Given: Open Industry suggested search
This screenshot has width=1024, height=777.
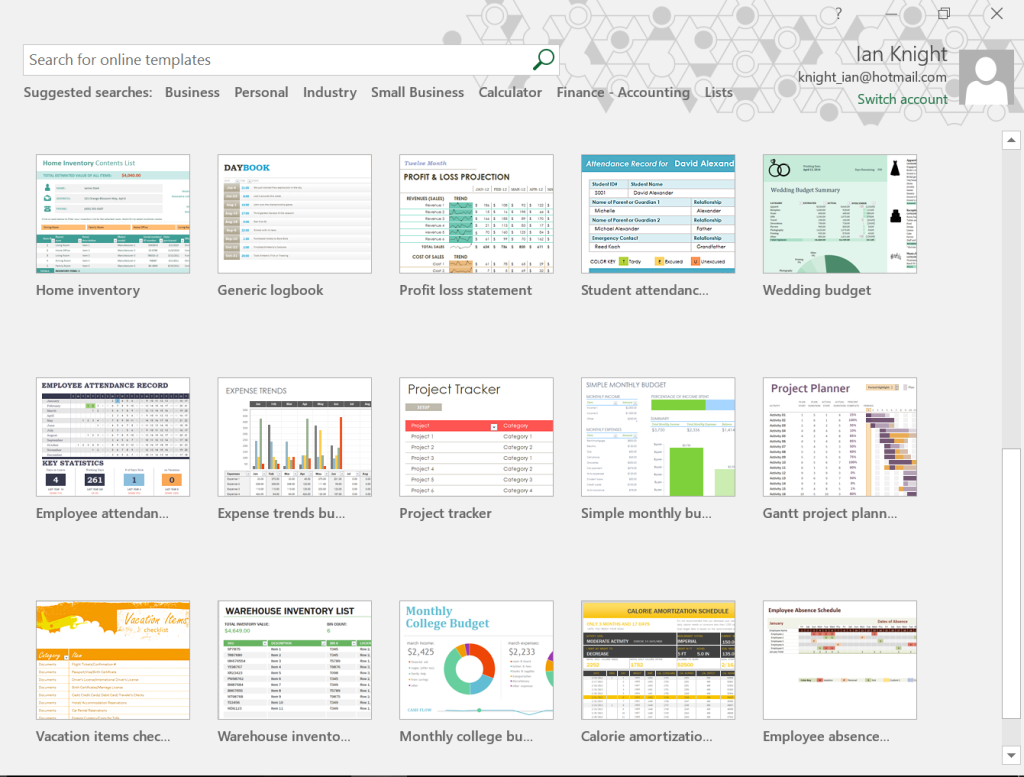Looking at the screenshot, I should [330, 92].
